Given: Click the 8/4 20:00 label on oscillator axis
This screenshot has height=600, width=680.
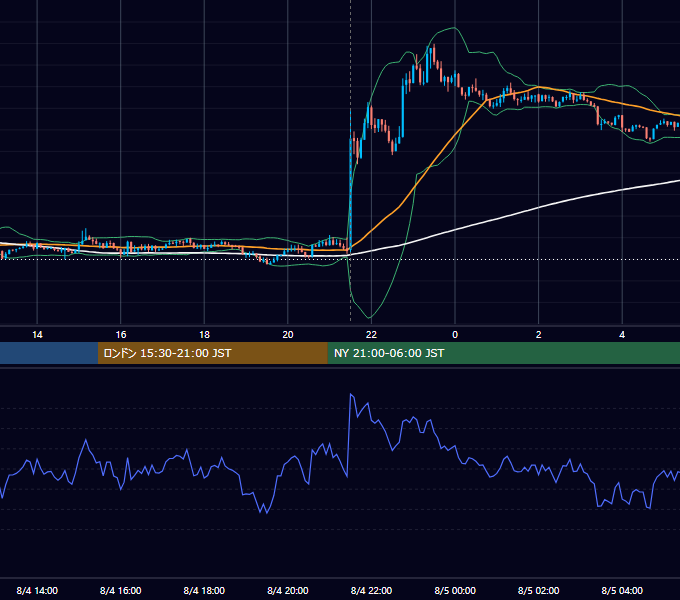Looking at the screenshot, I should (x=288, y=590).
